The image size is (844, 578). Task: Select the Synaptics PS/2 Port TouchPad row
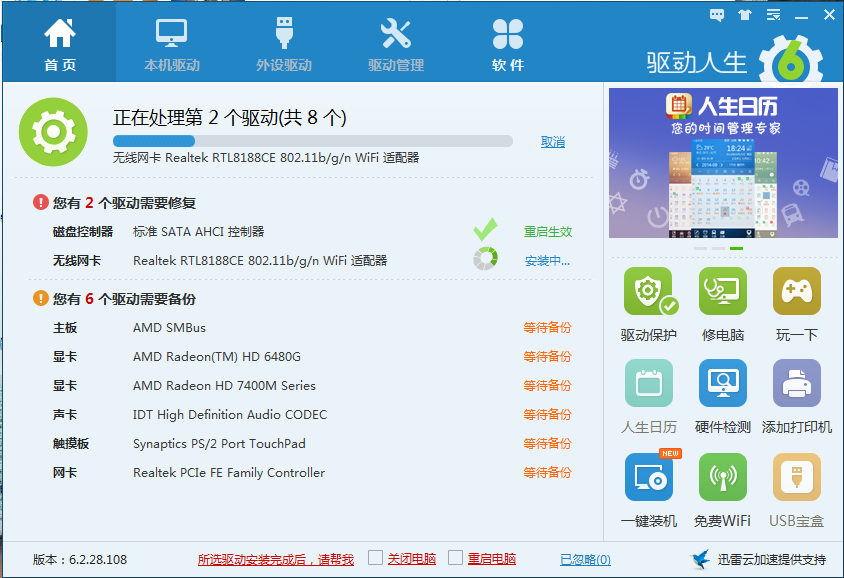312,444
